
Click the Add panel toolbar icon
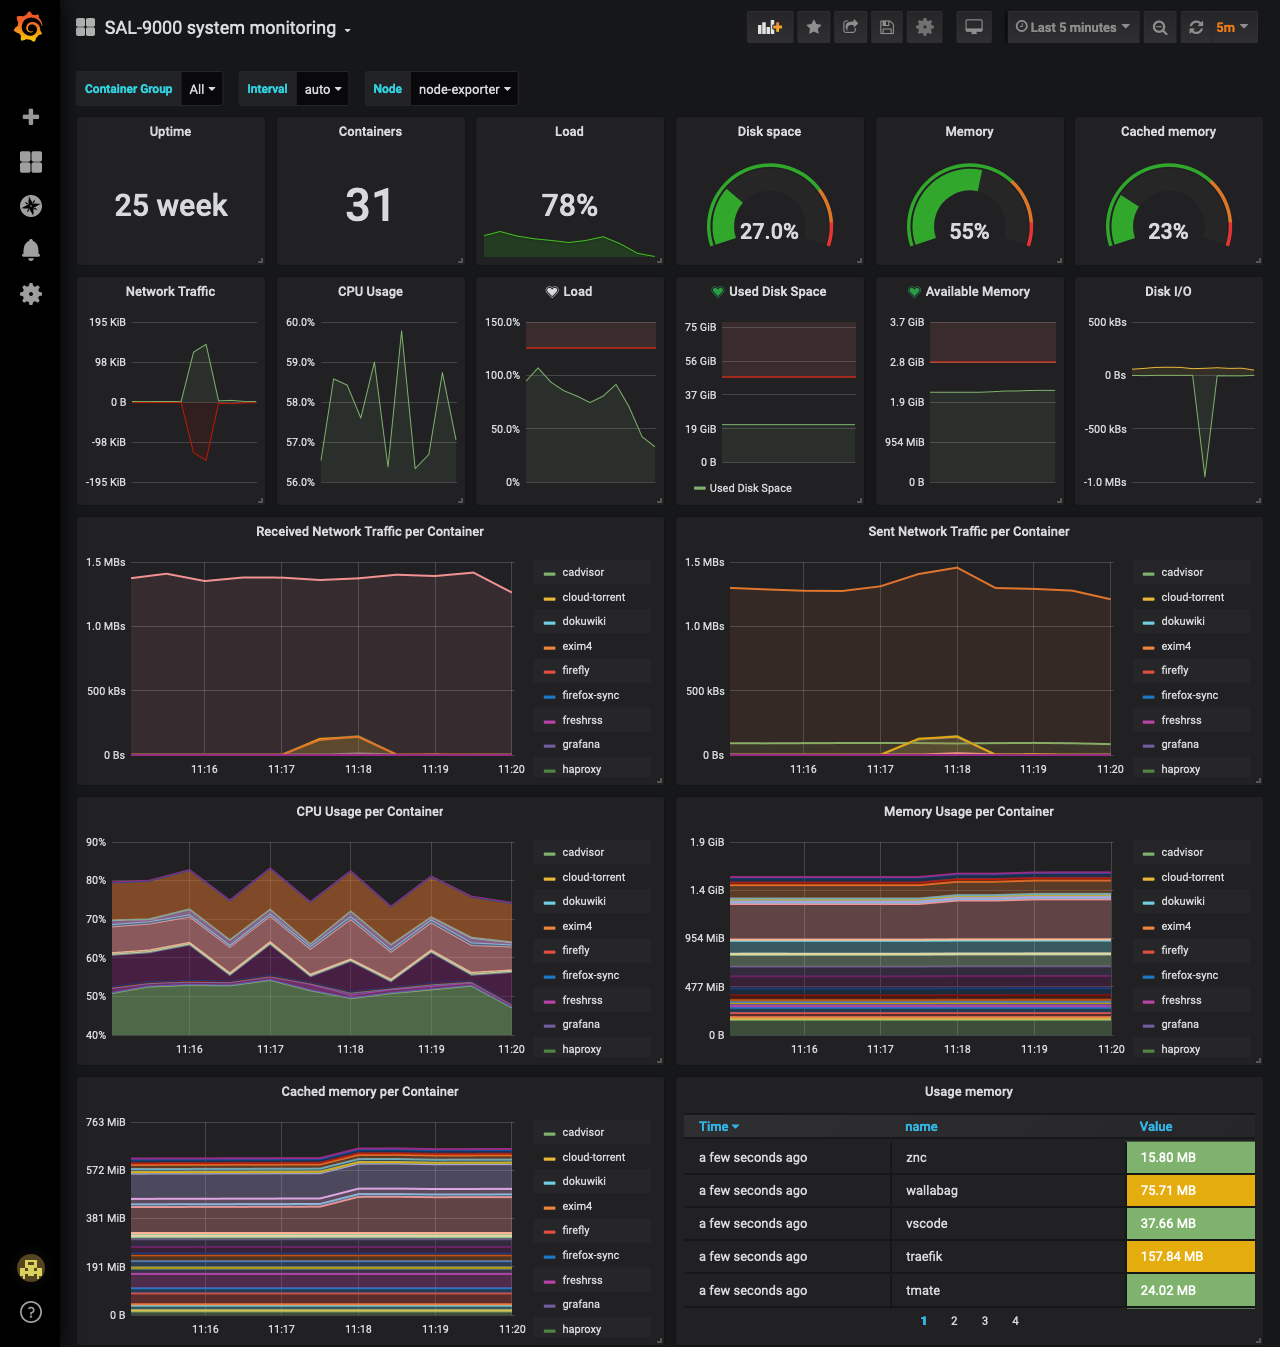(770, 27)
